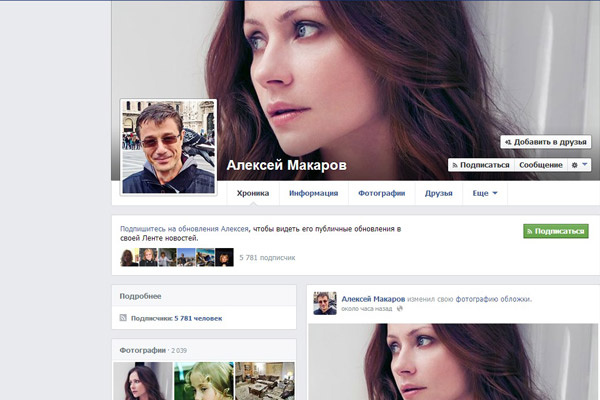Open the sixth subscriber avatar thumbnail
The height and width of the screenshot is (400, 600).
coord(224,257)
